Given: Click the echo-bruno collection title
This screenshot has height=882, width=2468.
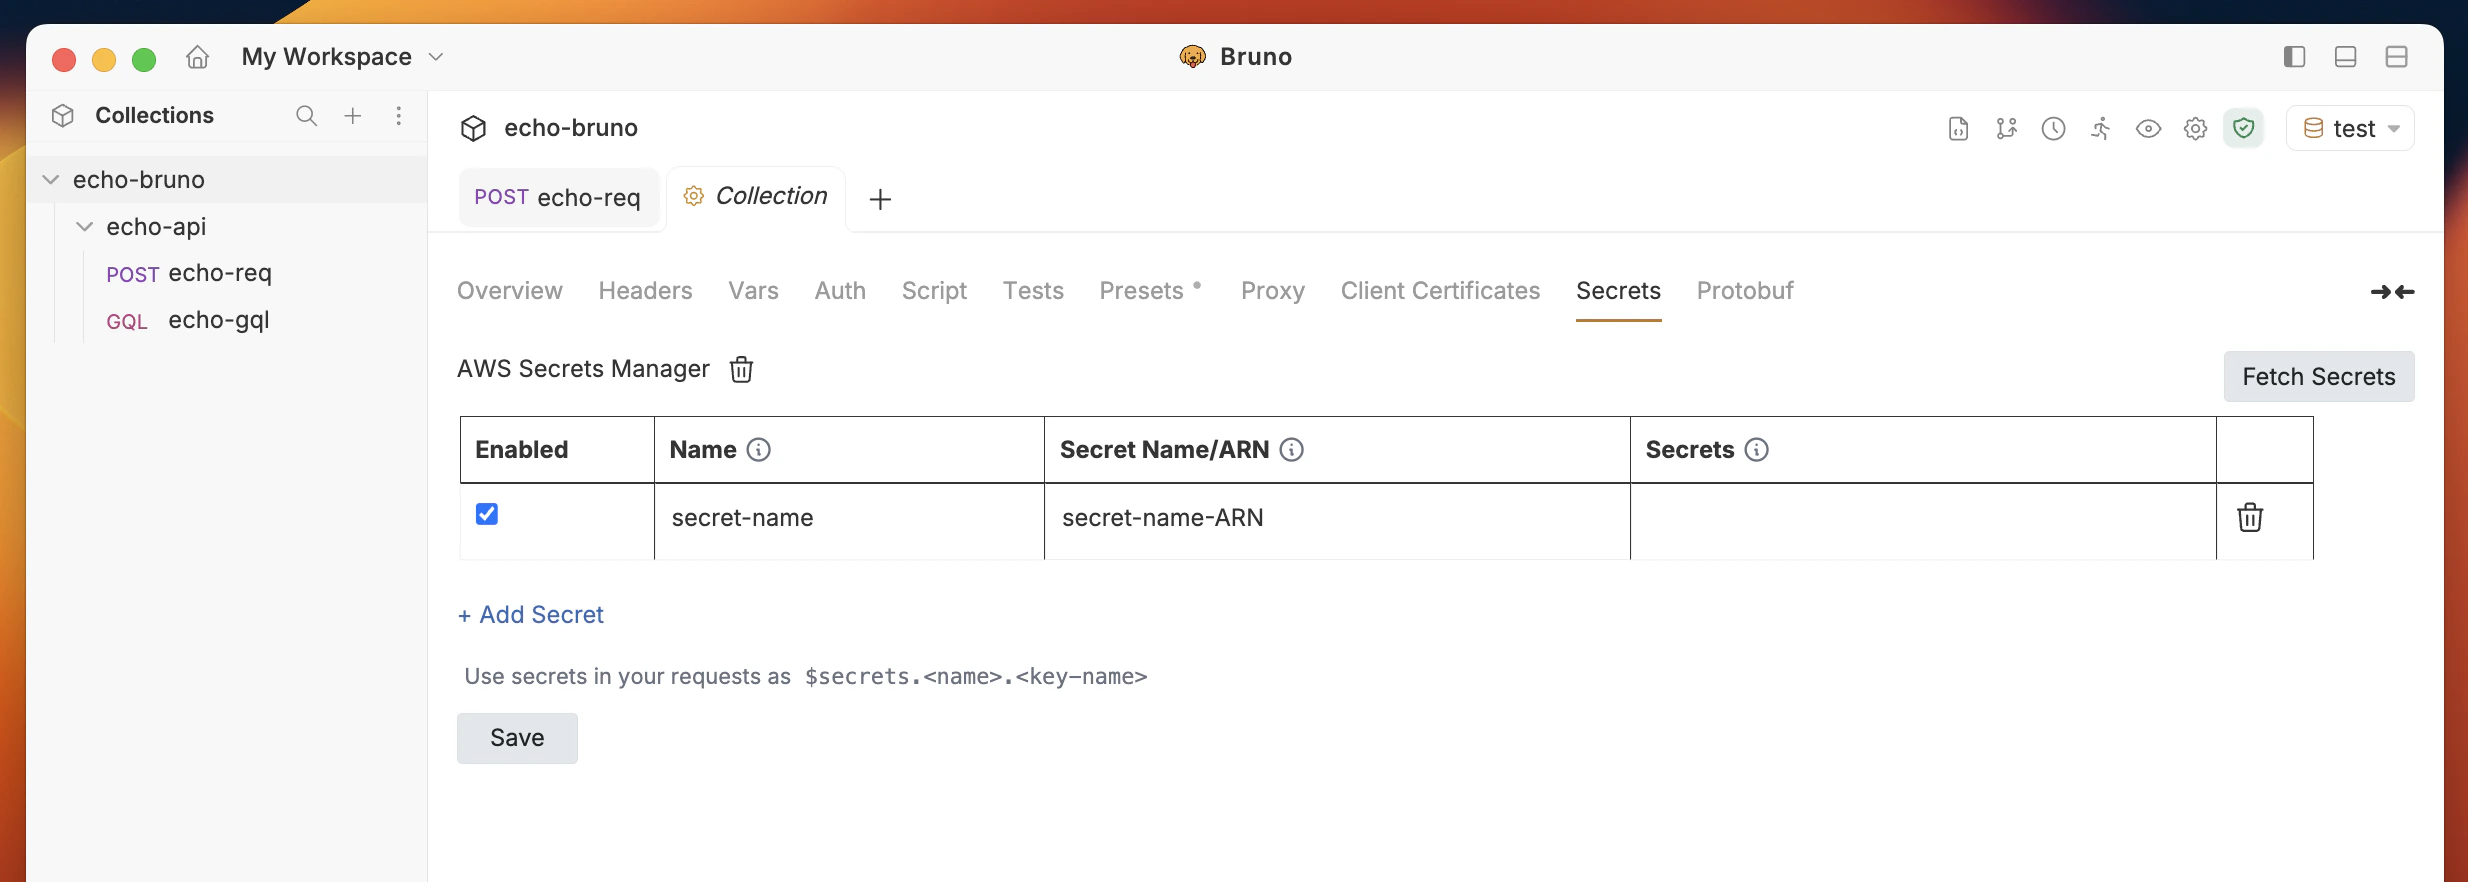Looking at the screenshot, I should tap(571, 128).
